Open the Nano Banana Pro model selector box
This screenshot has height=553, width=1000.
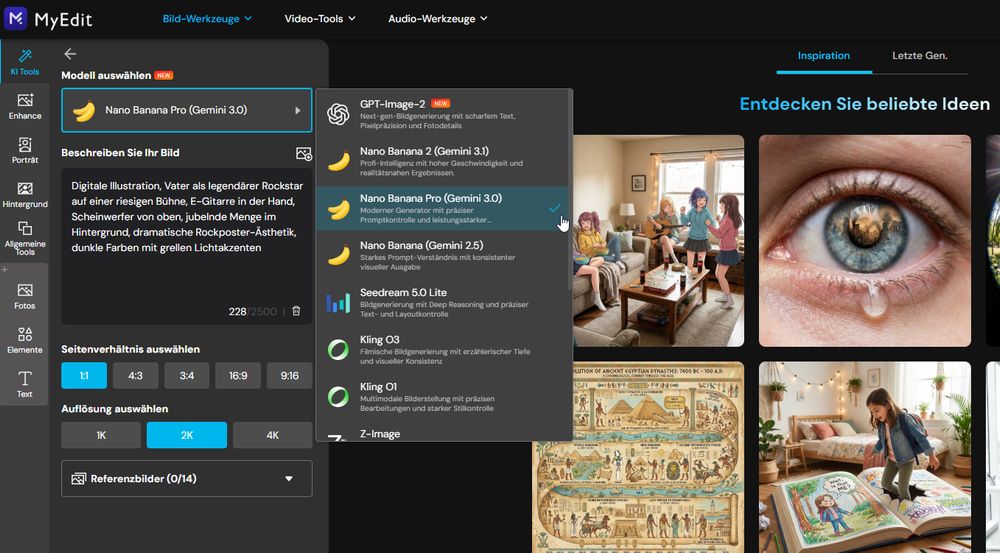click(187, 110)
